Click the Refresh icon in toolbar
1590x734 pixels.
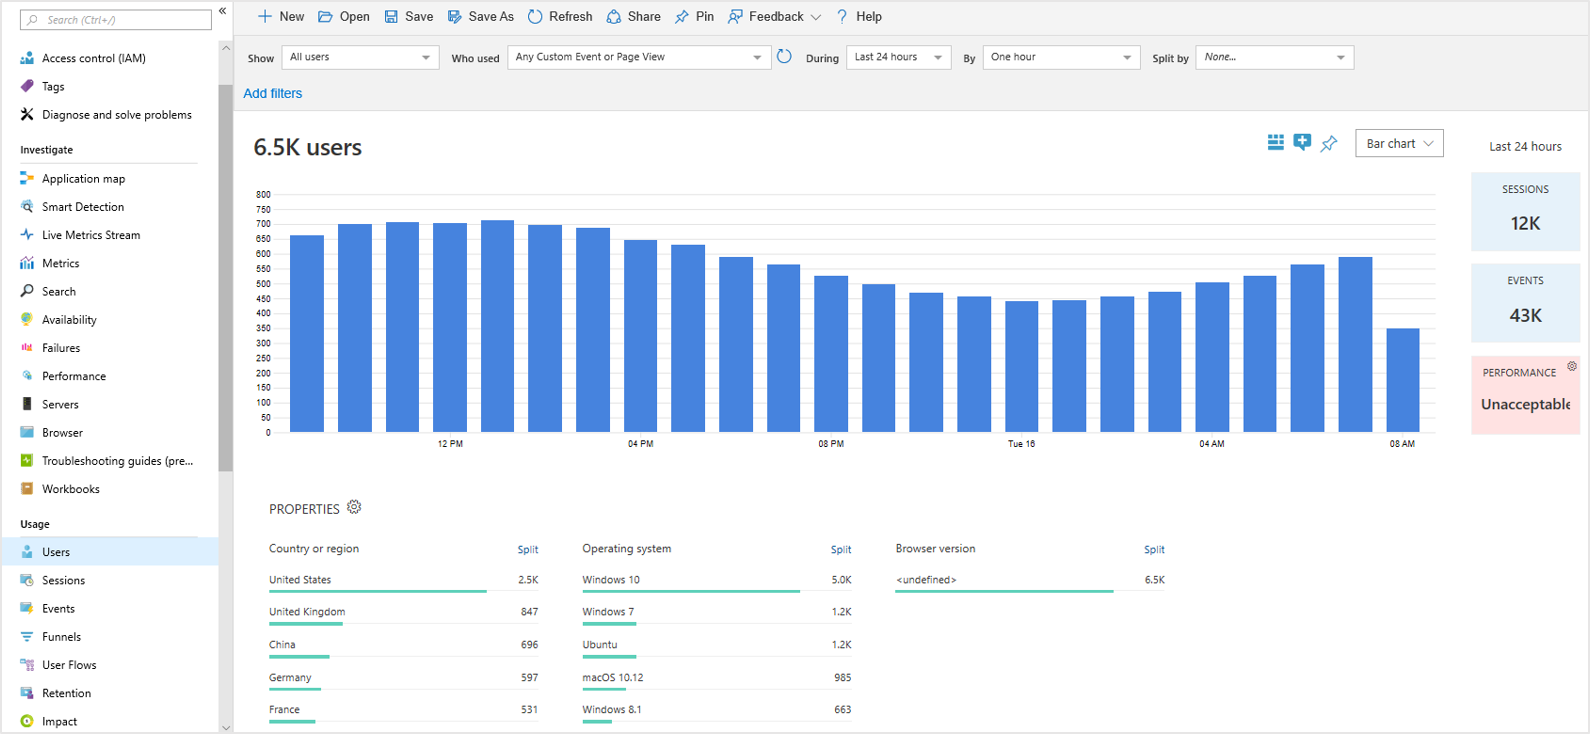(x=535, y=16)
